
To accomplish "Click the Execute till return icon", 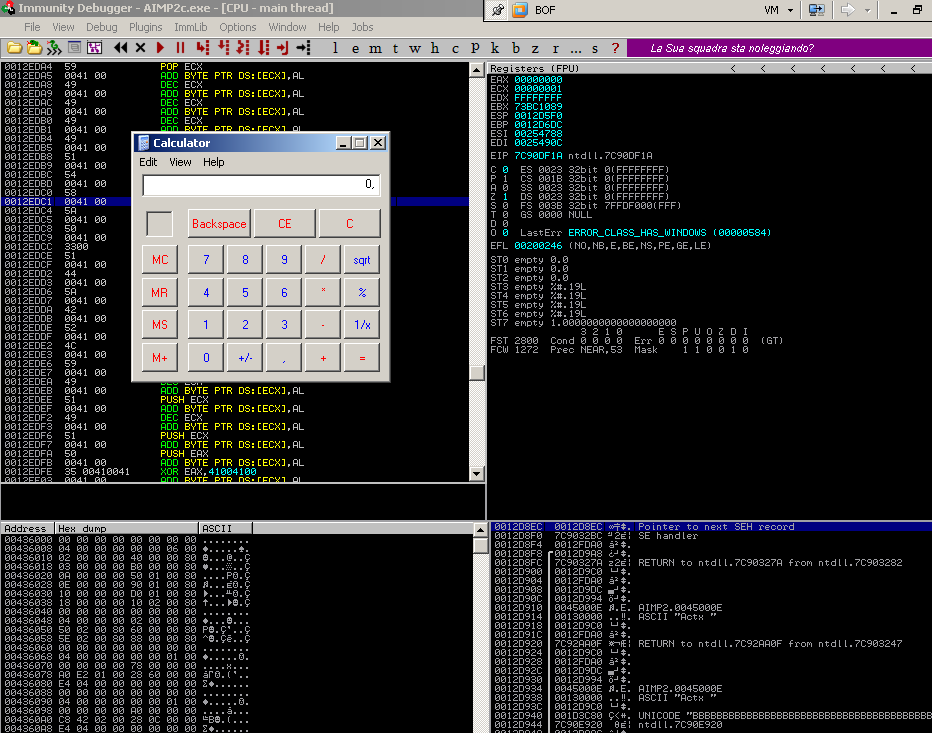I will point(283,48).
